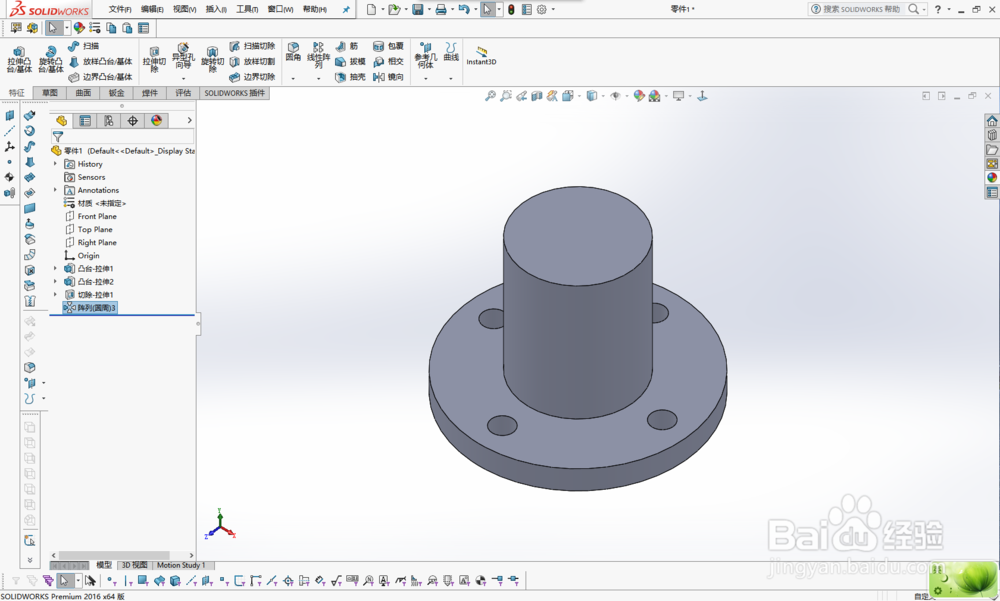Open the 视图(V) menu

(184, 9)
